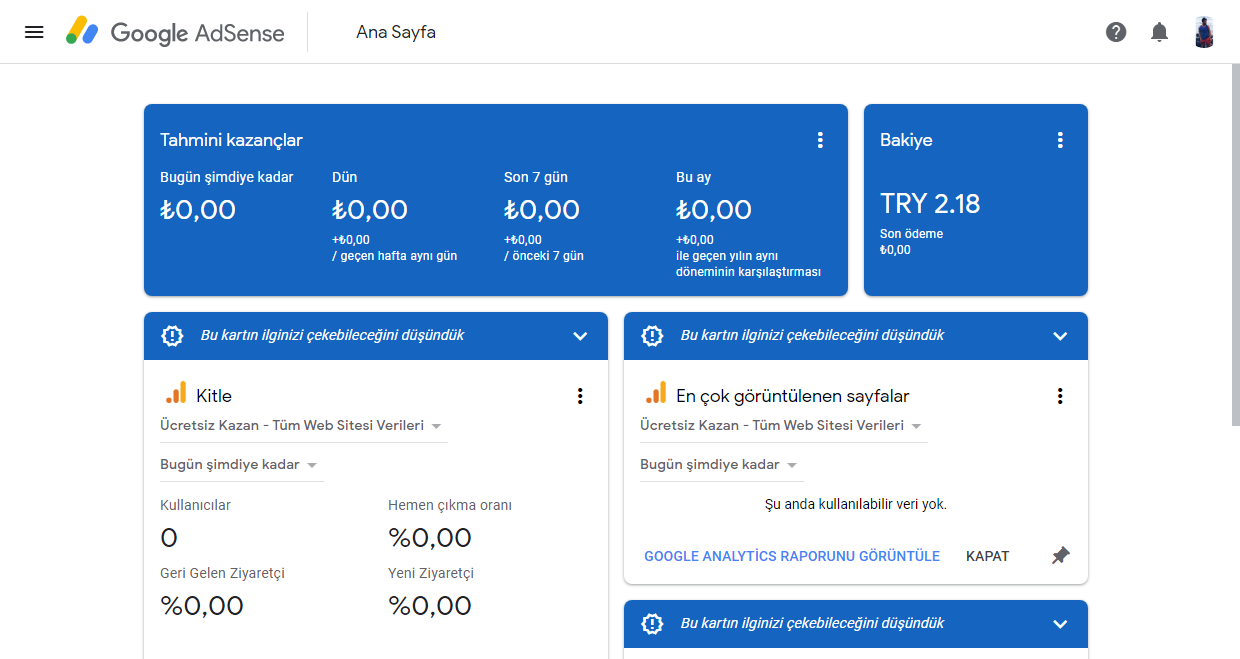Click the Geri Gelen Ziyaretçi label
1240x659 pixels.
[222, 573]
